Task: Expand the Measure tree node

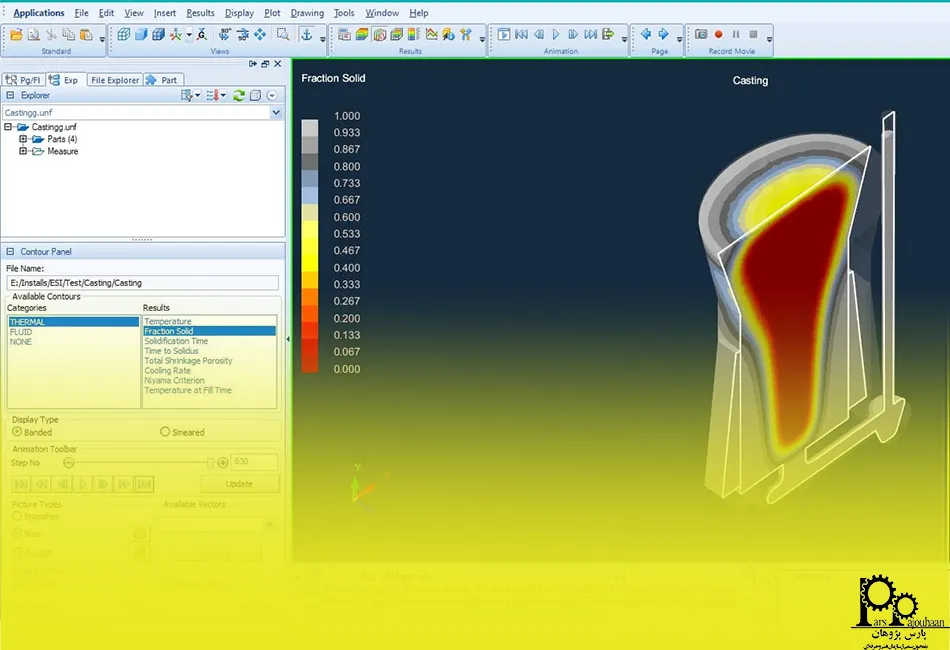Action: coord(23,151)
